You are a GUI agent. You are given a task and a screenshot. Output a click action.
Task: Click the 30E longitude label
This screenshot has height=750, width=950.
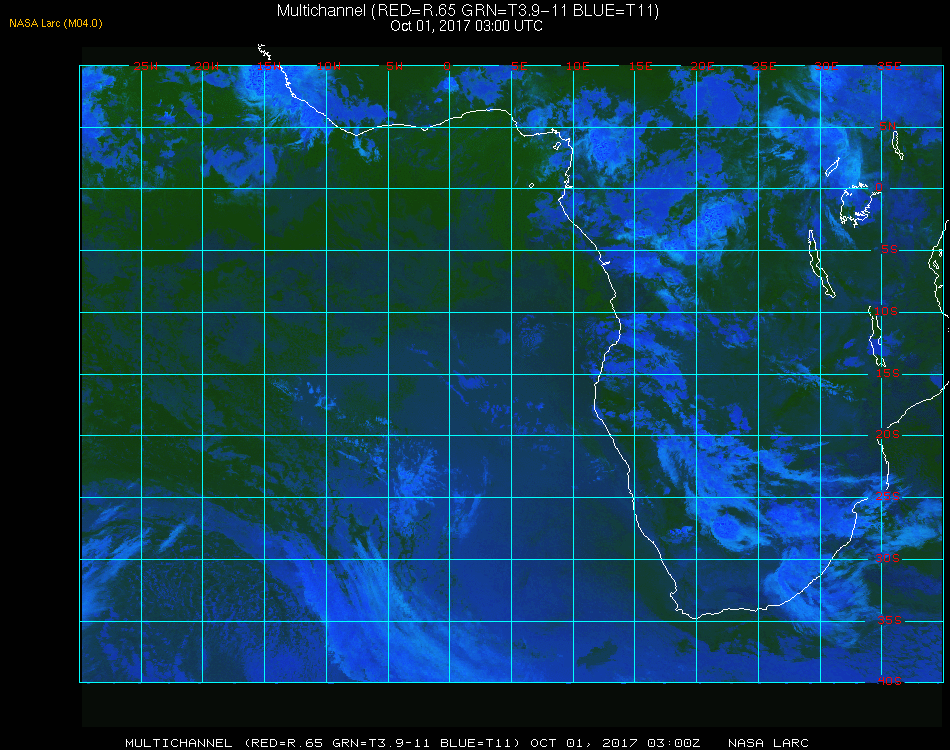click(x=826, y=66)
